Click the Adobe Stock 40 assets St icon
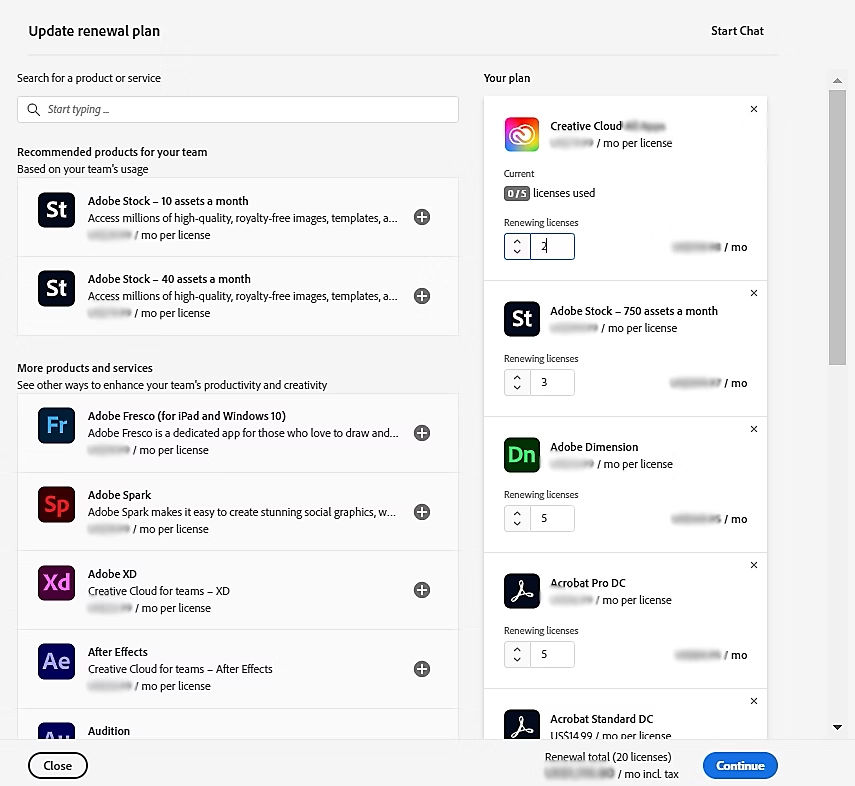This screenshot has width=855, height=786. click(56, 288)
